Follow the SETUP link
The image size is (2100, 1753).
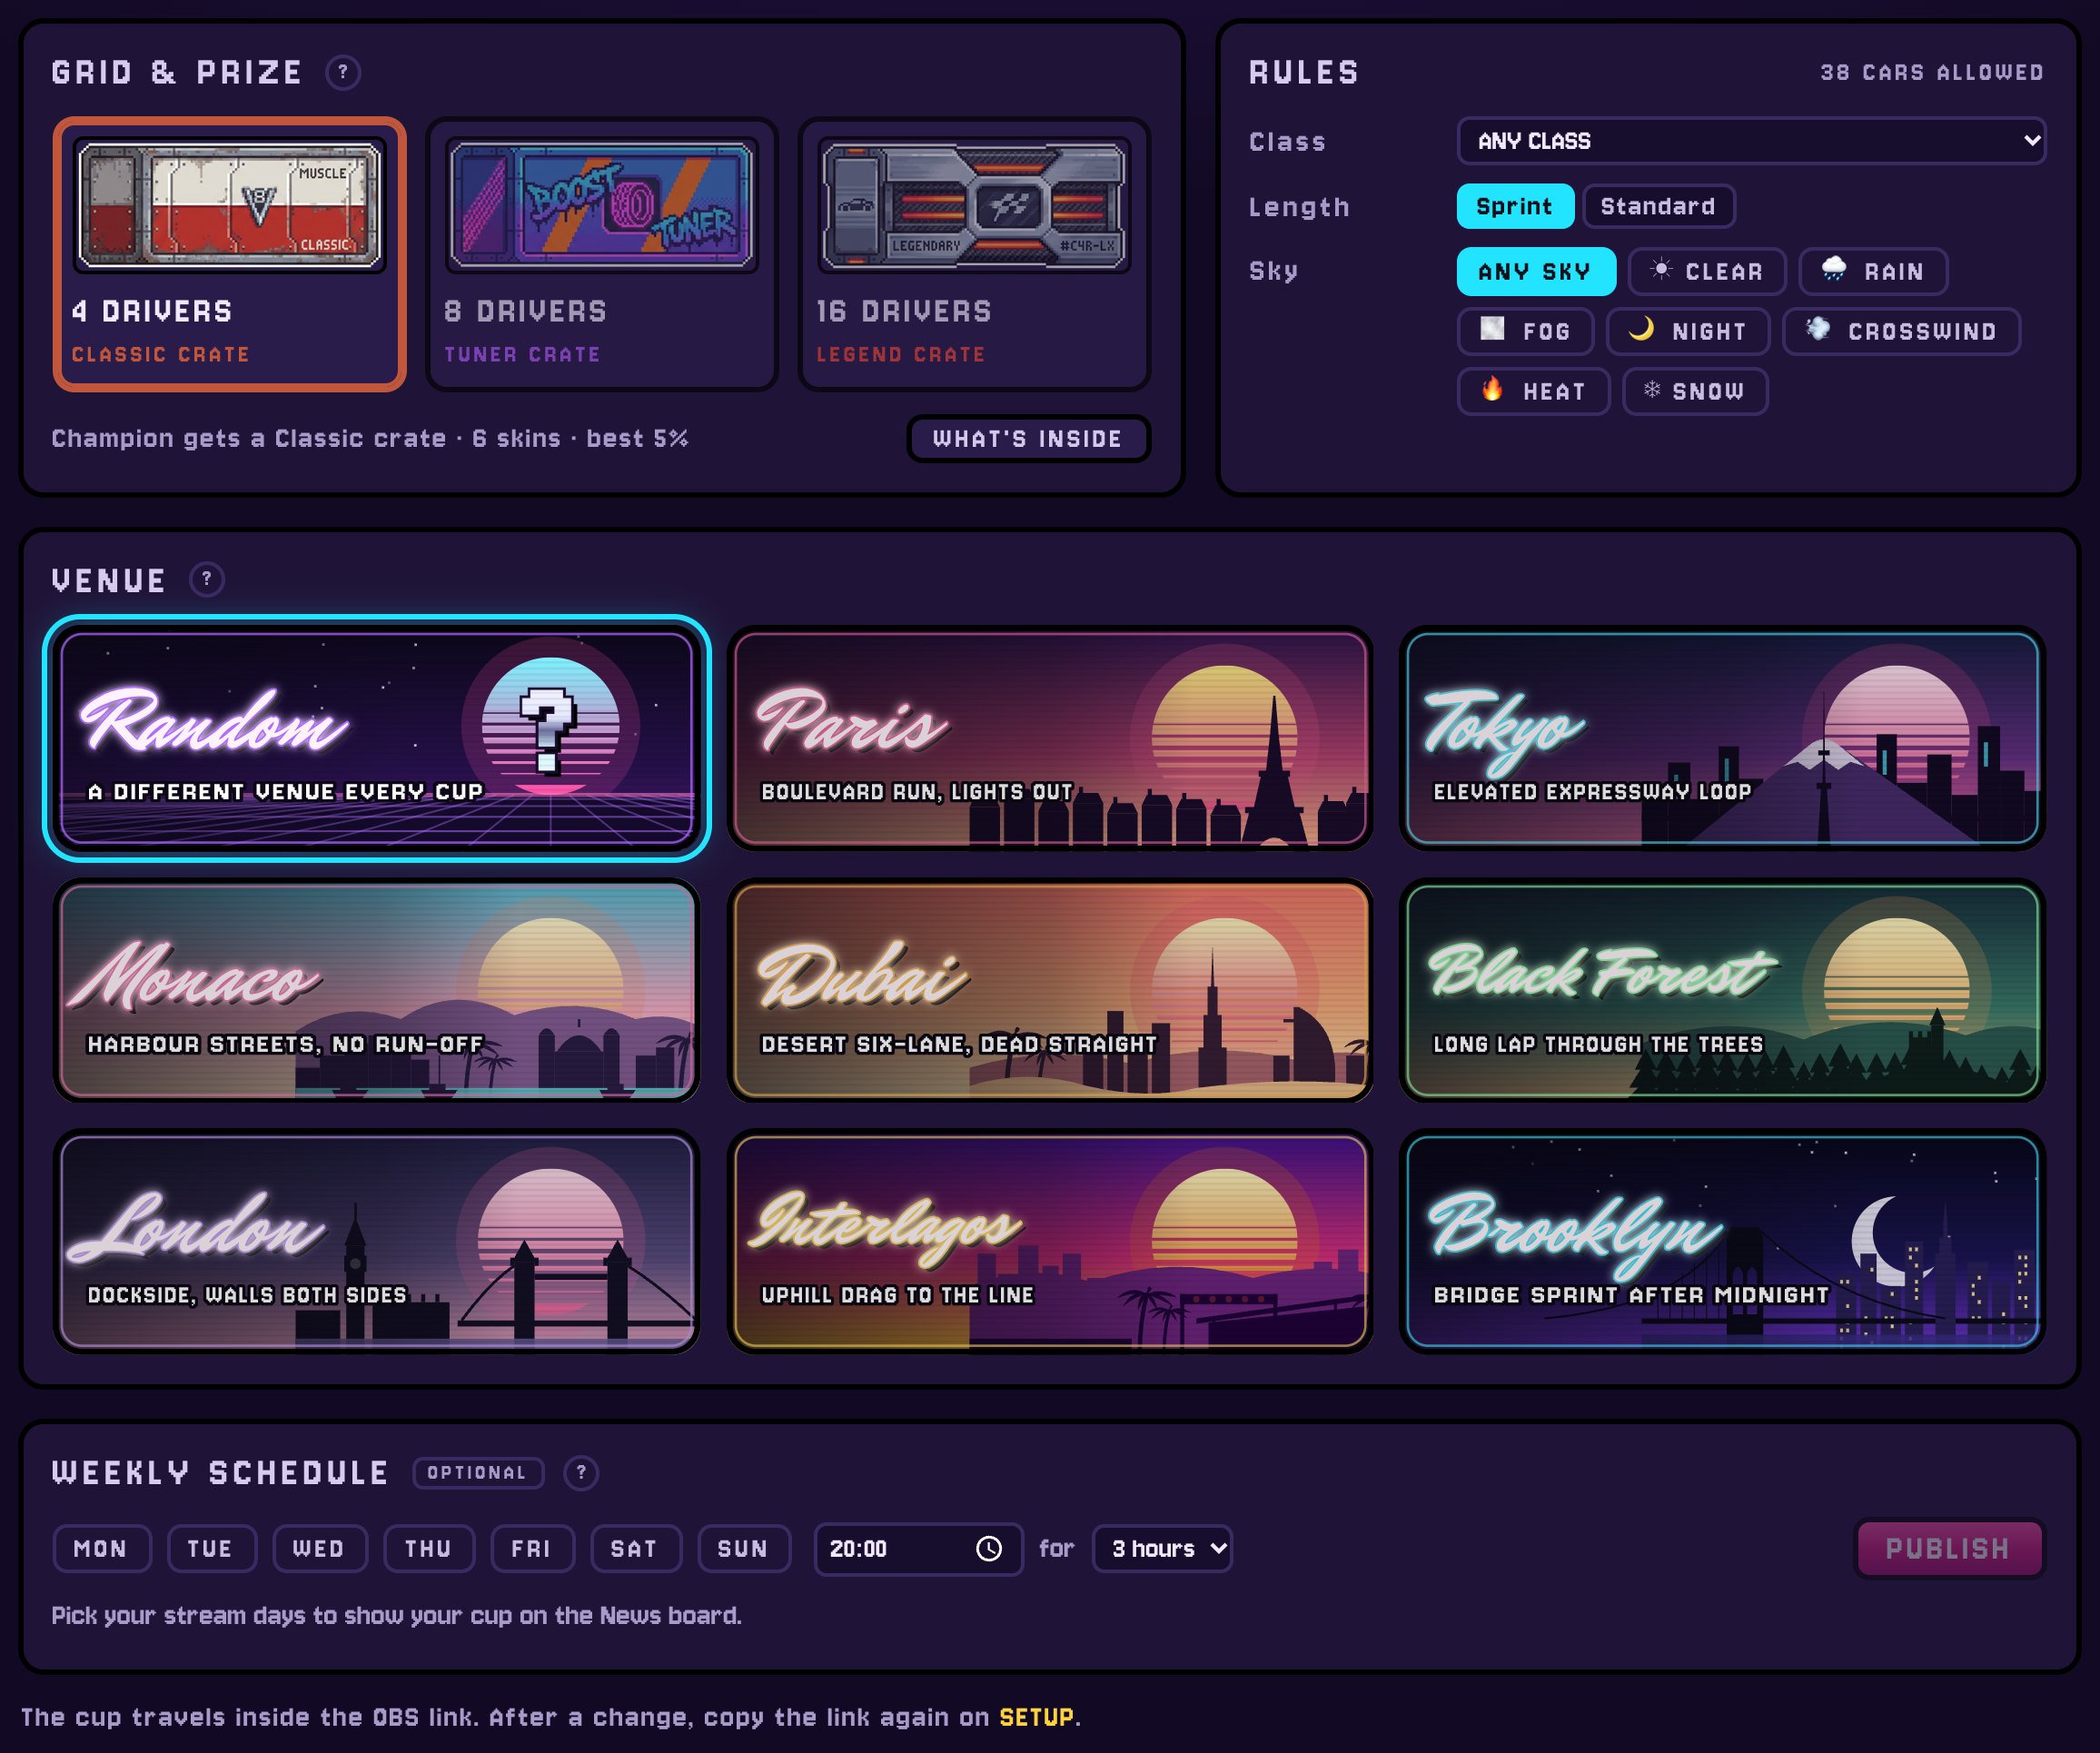1036,1717
